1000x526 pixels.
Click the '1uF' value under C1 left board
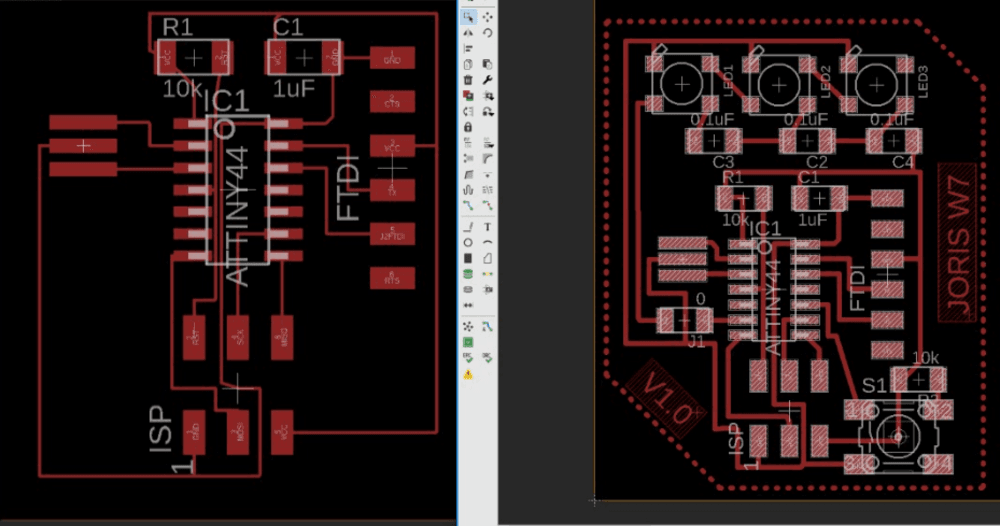click(x=293, y=90)
